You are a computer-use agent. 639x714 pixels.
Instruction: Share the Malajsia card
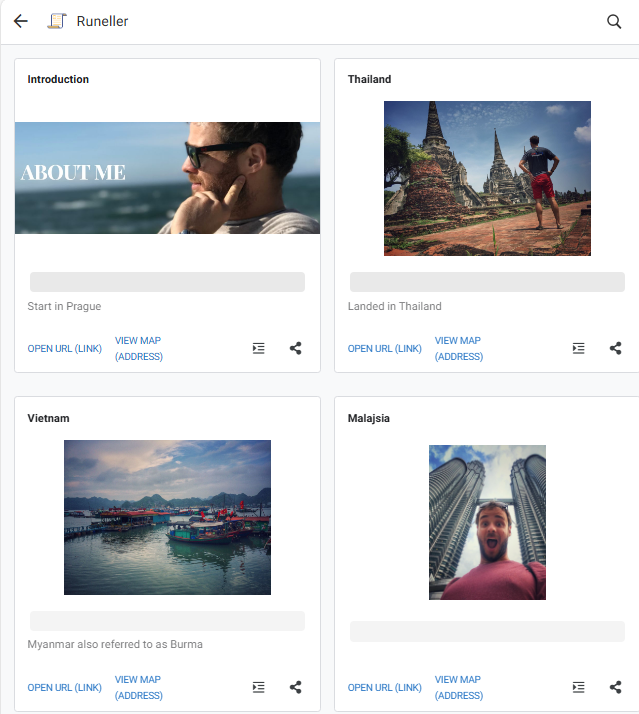pyautogui.click(x=615, y=687)
